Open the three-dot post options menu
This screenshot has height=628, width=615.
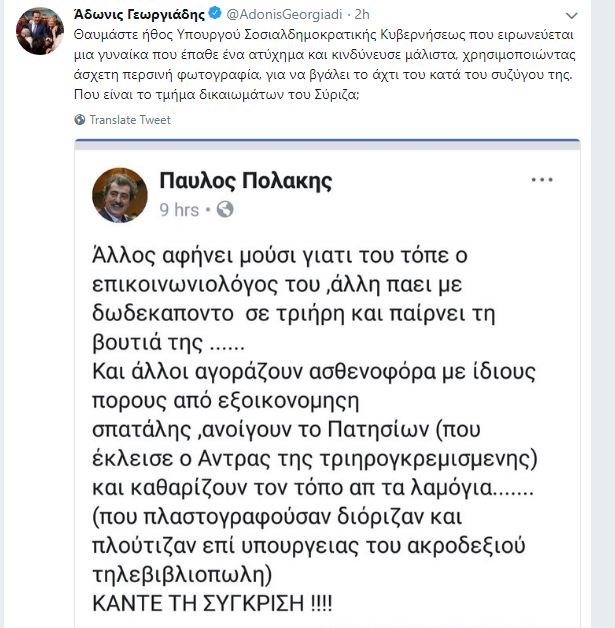541,180
